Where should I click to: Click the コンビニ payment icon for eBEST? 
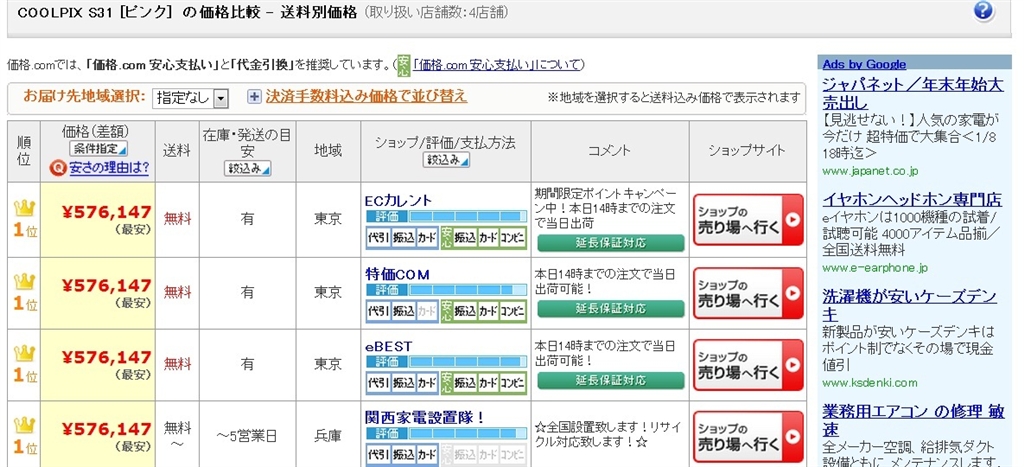coord(513,382)
